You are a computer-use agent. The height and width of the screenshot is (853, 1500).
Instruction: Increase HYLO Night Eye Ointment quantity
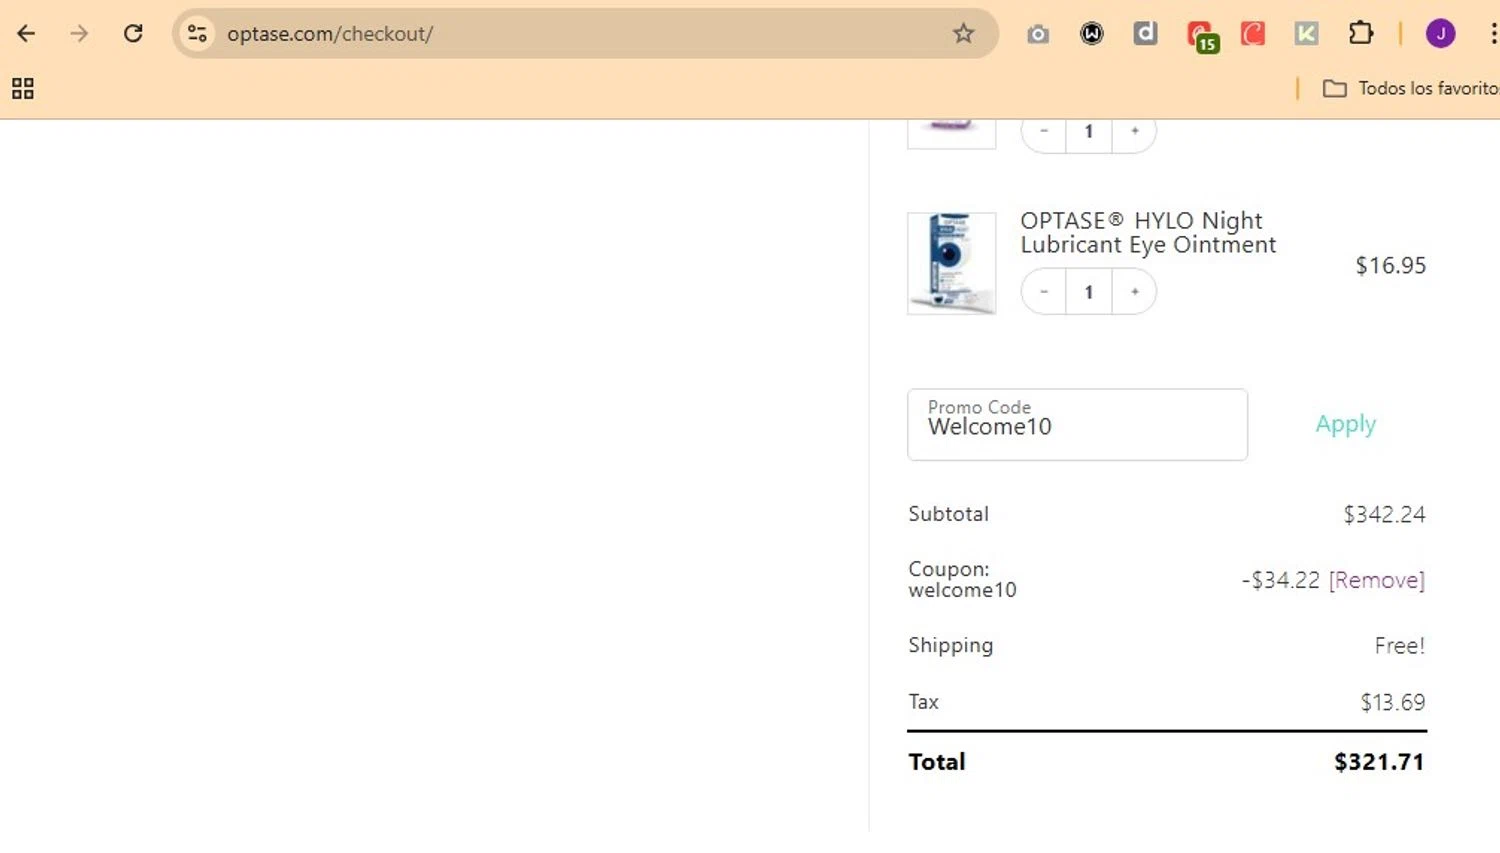(1134, 292)
